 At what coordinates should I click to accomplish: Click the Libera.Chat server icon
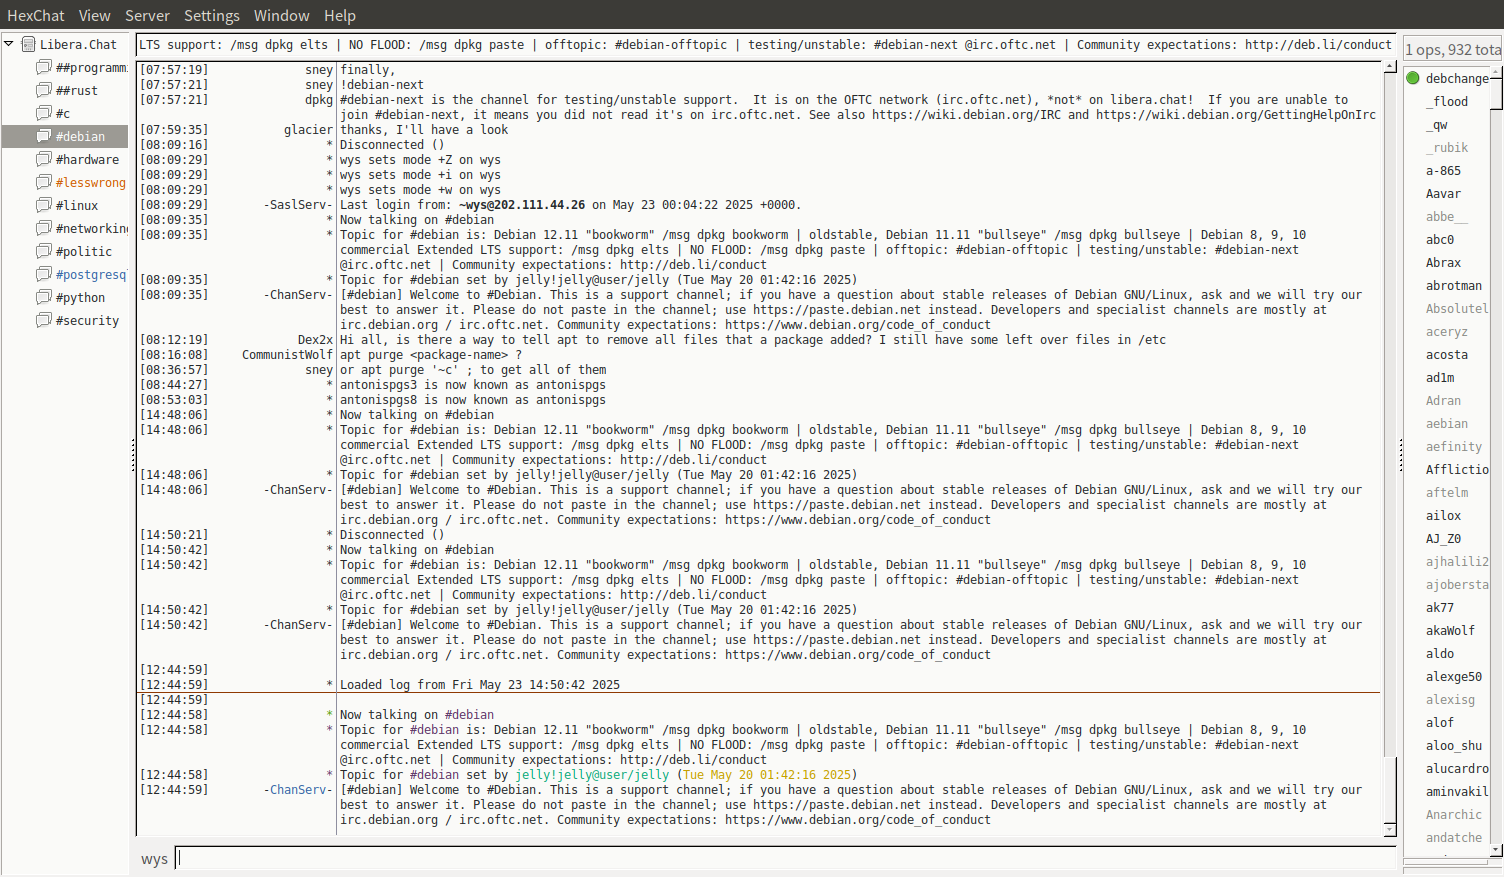pyautogui.click(x=29, y=44)
